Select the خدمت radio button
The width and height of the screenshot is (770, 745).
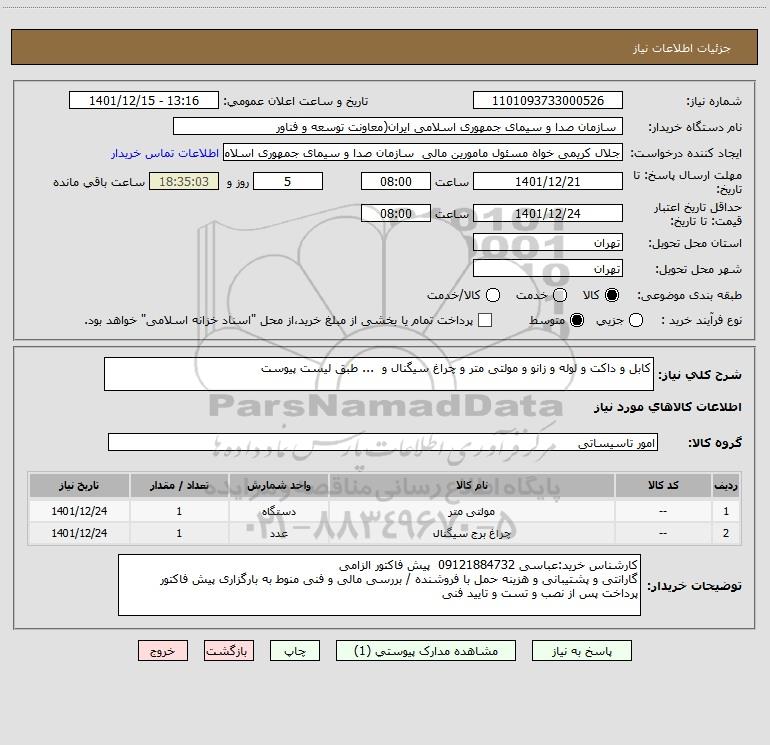[560, 295]
